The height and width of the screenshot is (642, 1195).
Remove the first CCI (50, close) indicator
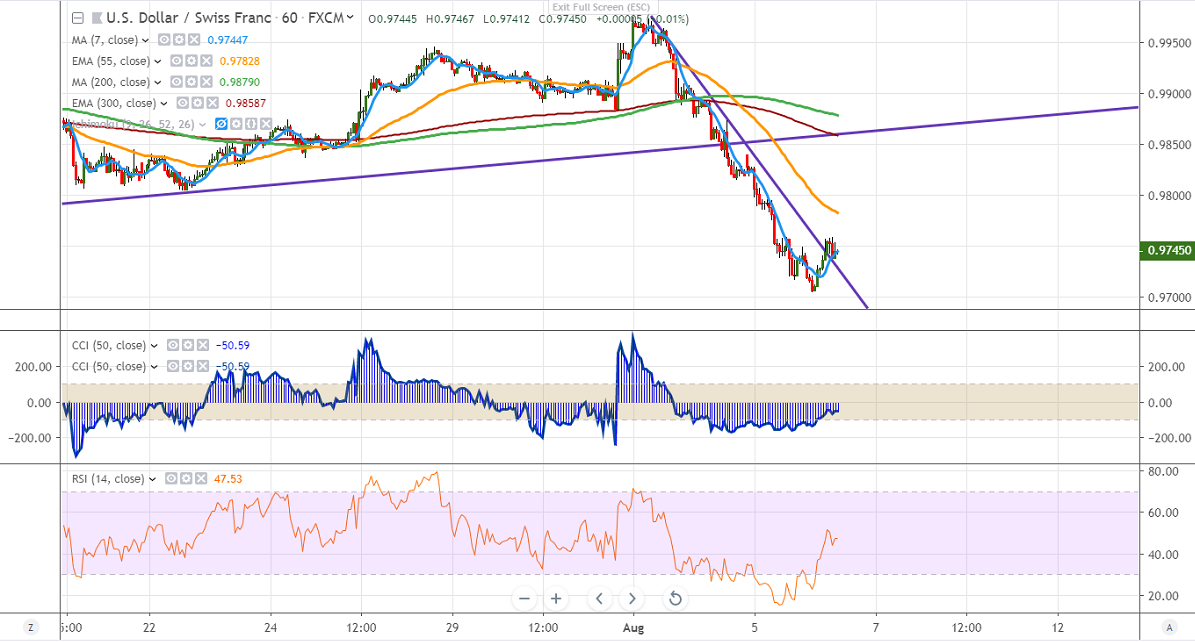(x=202, y=345)
